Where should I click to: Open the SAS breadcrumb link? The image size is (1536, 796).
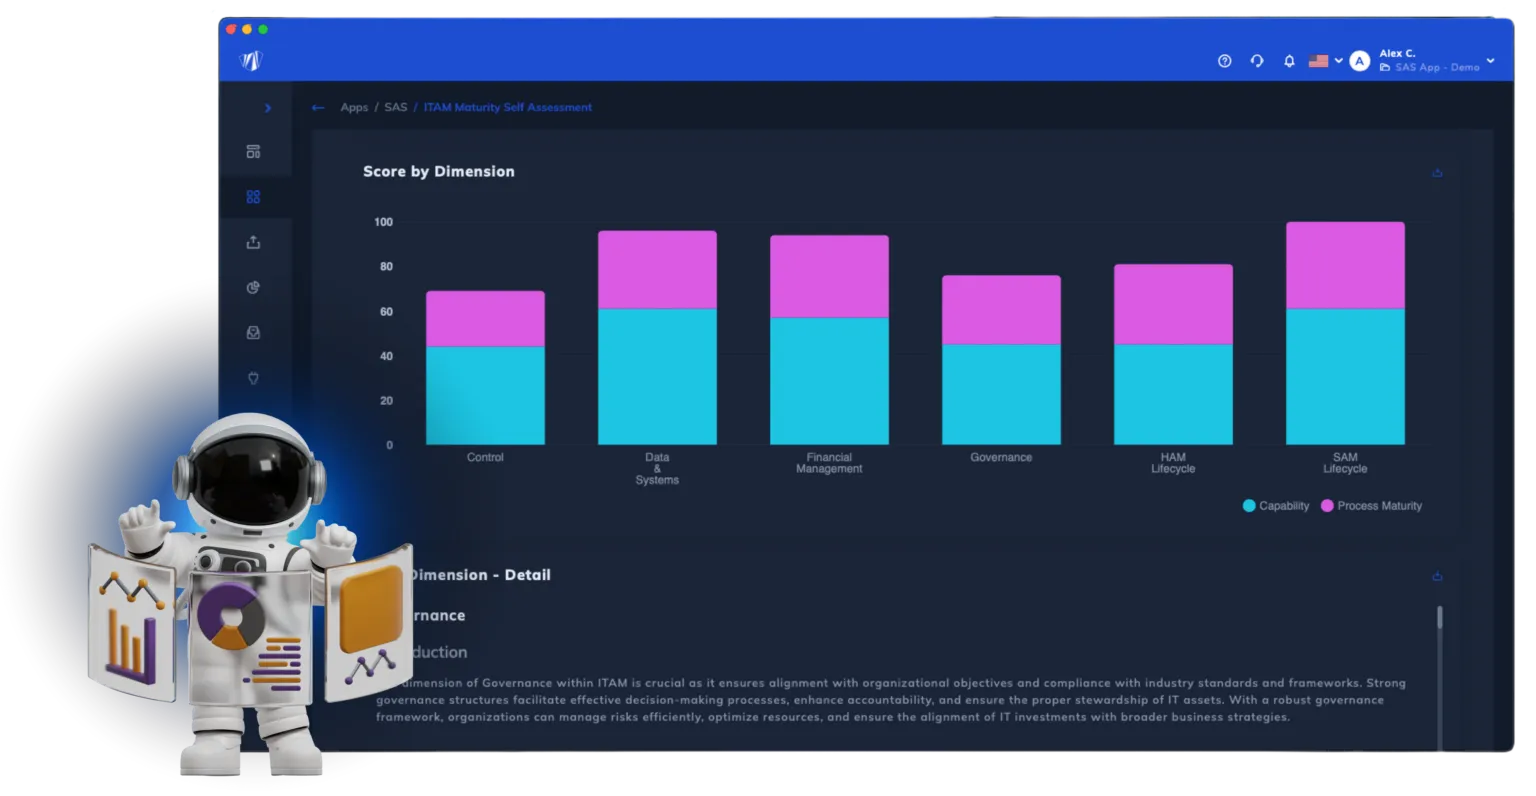click(x=396, y=107)
